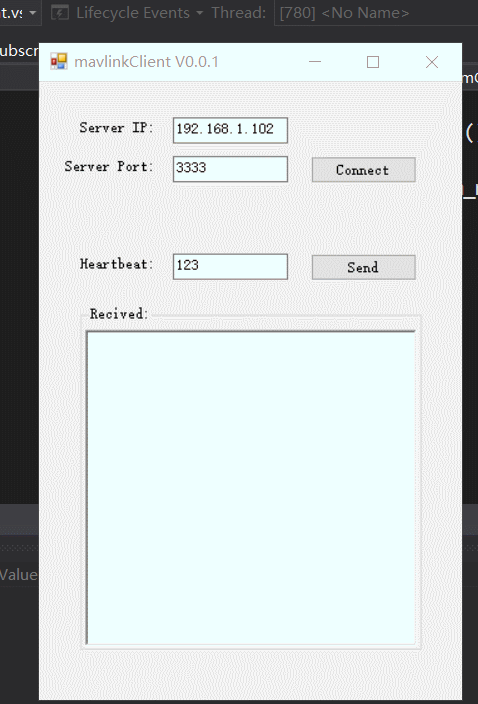Close the mavlinkClient V0.0.1 window
Viewport: 478px width, 704px height.
[x=432, y=62]
